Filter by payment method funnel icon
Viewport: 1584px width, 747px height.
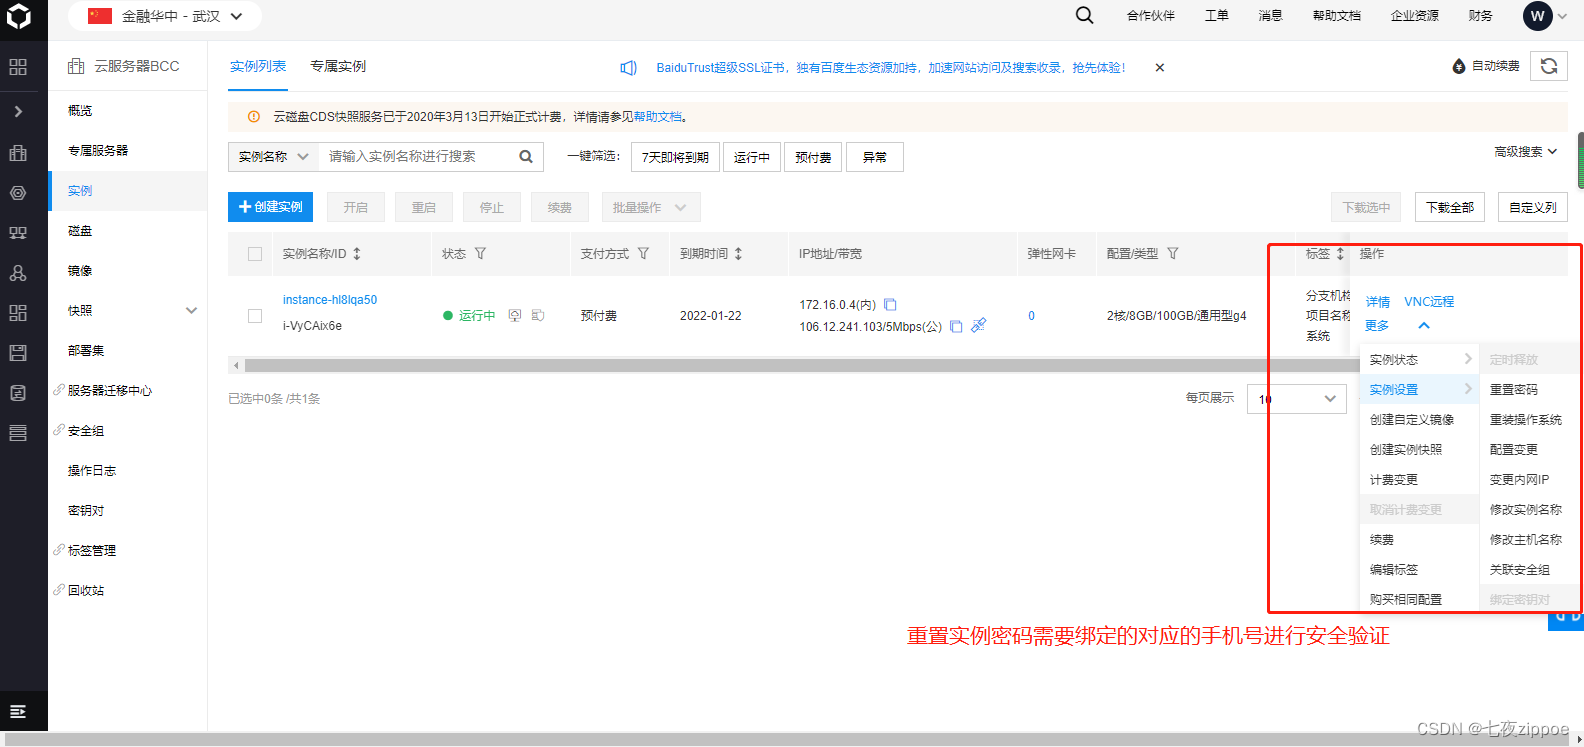(643, 254)
